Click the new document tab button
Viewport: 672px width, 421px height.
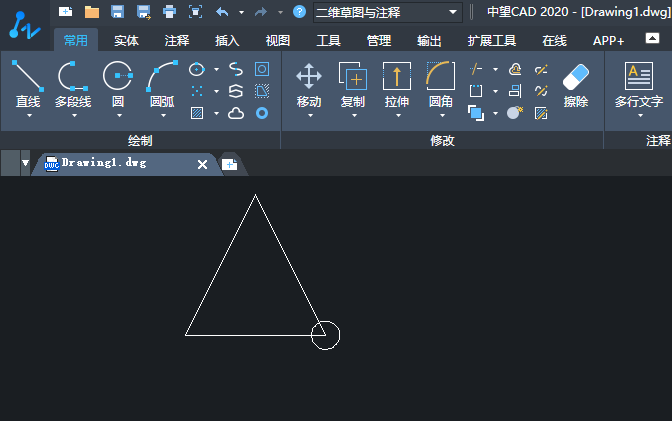pos(230,164)
